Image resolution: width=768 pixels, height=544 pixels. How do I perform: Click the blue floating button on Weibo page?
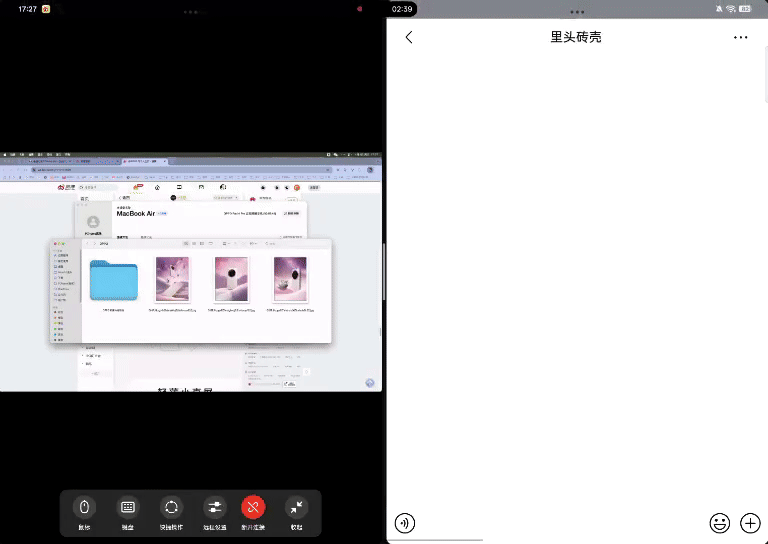click(370, 383)
